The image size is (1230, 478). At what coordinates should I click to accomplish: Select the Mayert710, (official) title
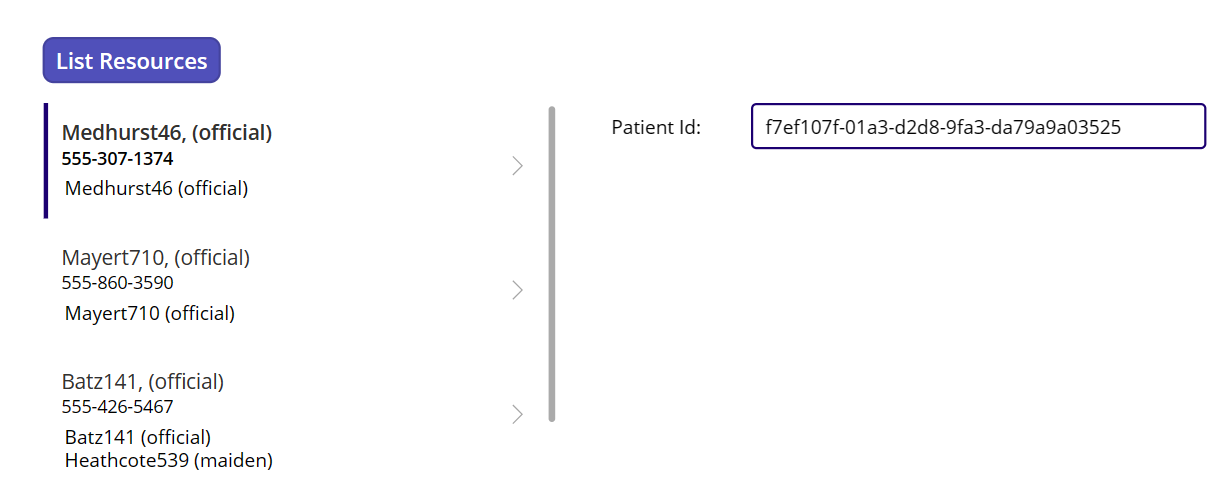[156, 258]
